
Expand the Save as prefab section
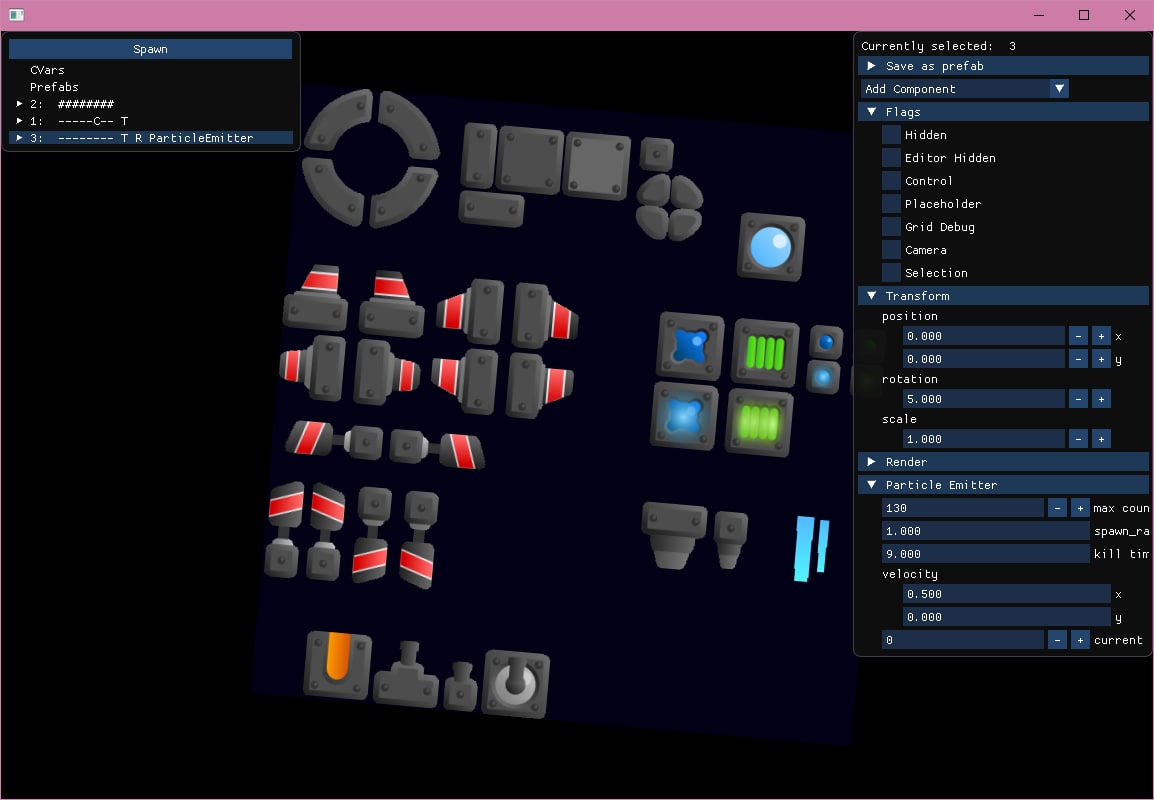coord(1003,66)
